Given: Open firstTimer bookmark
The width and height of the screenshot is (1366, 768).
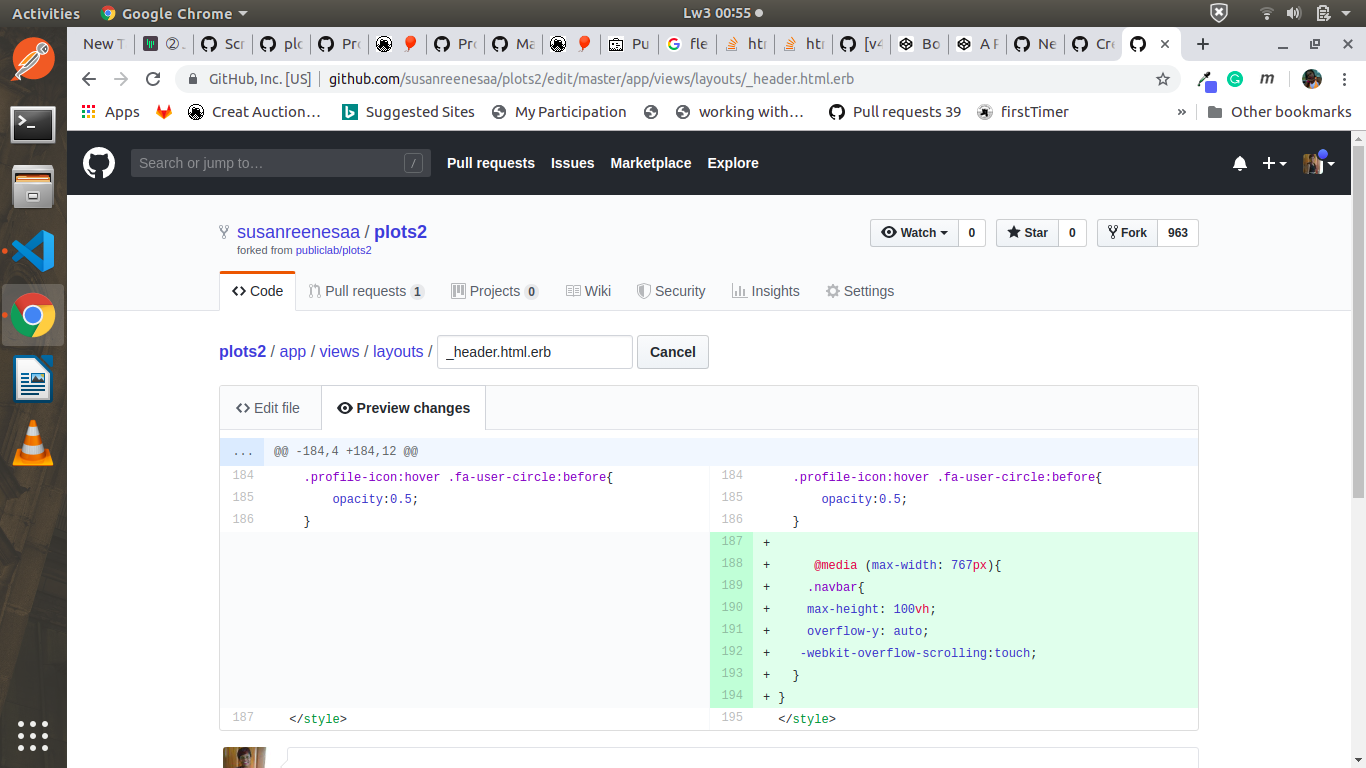Looking at the screenshot, I should (x=1022, y=112).
